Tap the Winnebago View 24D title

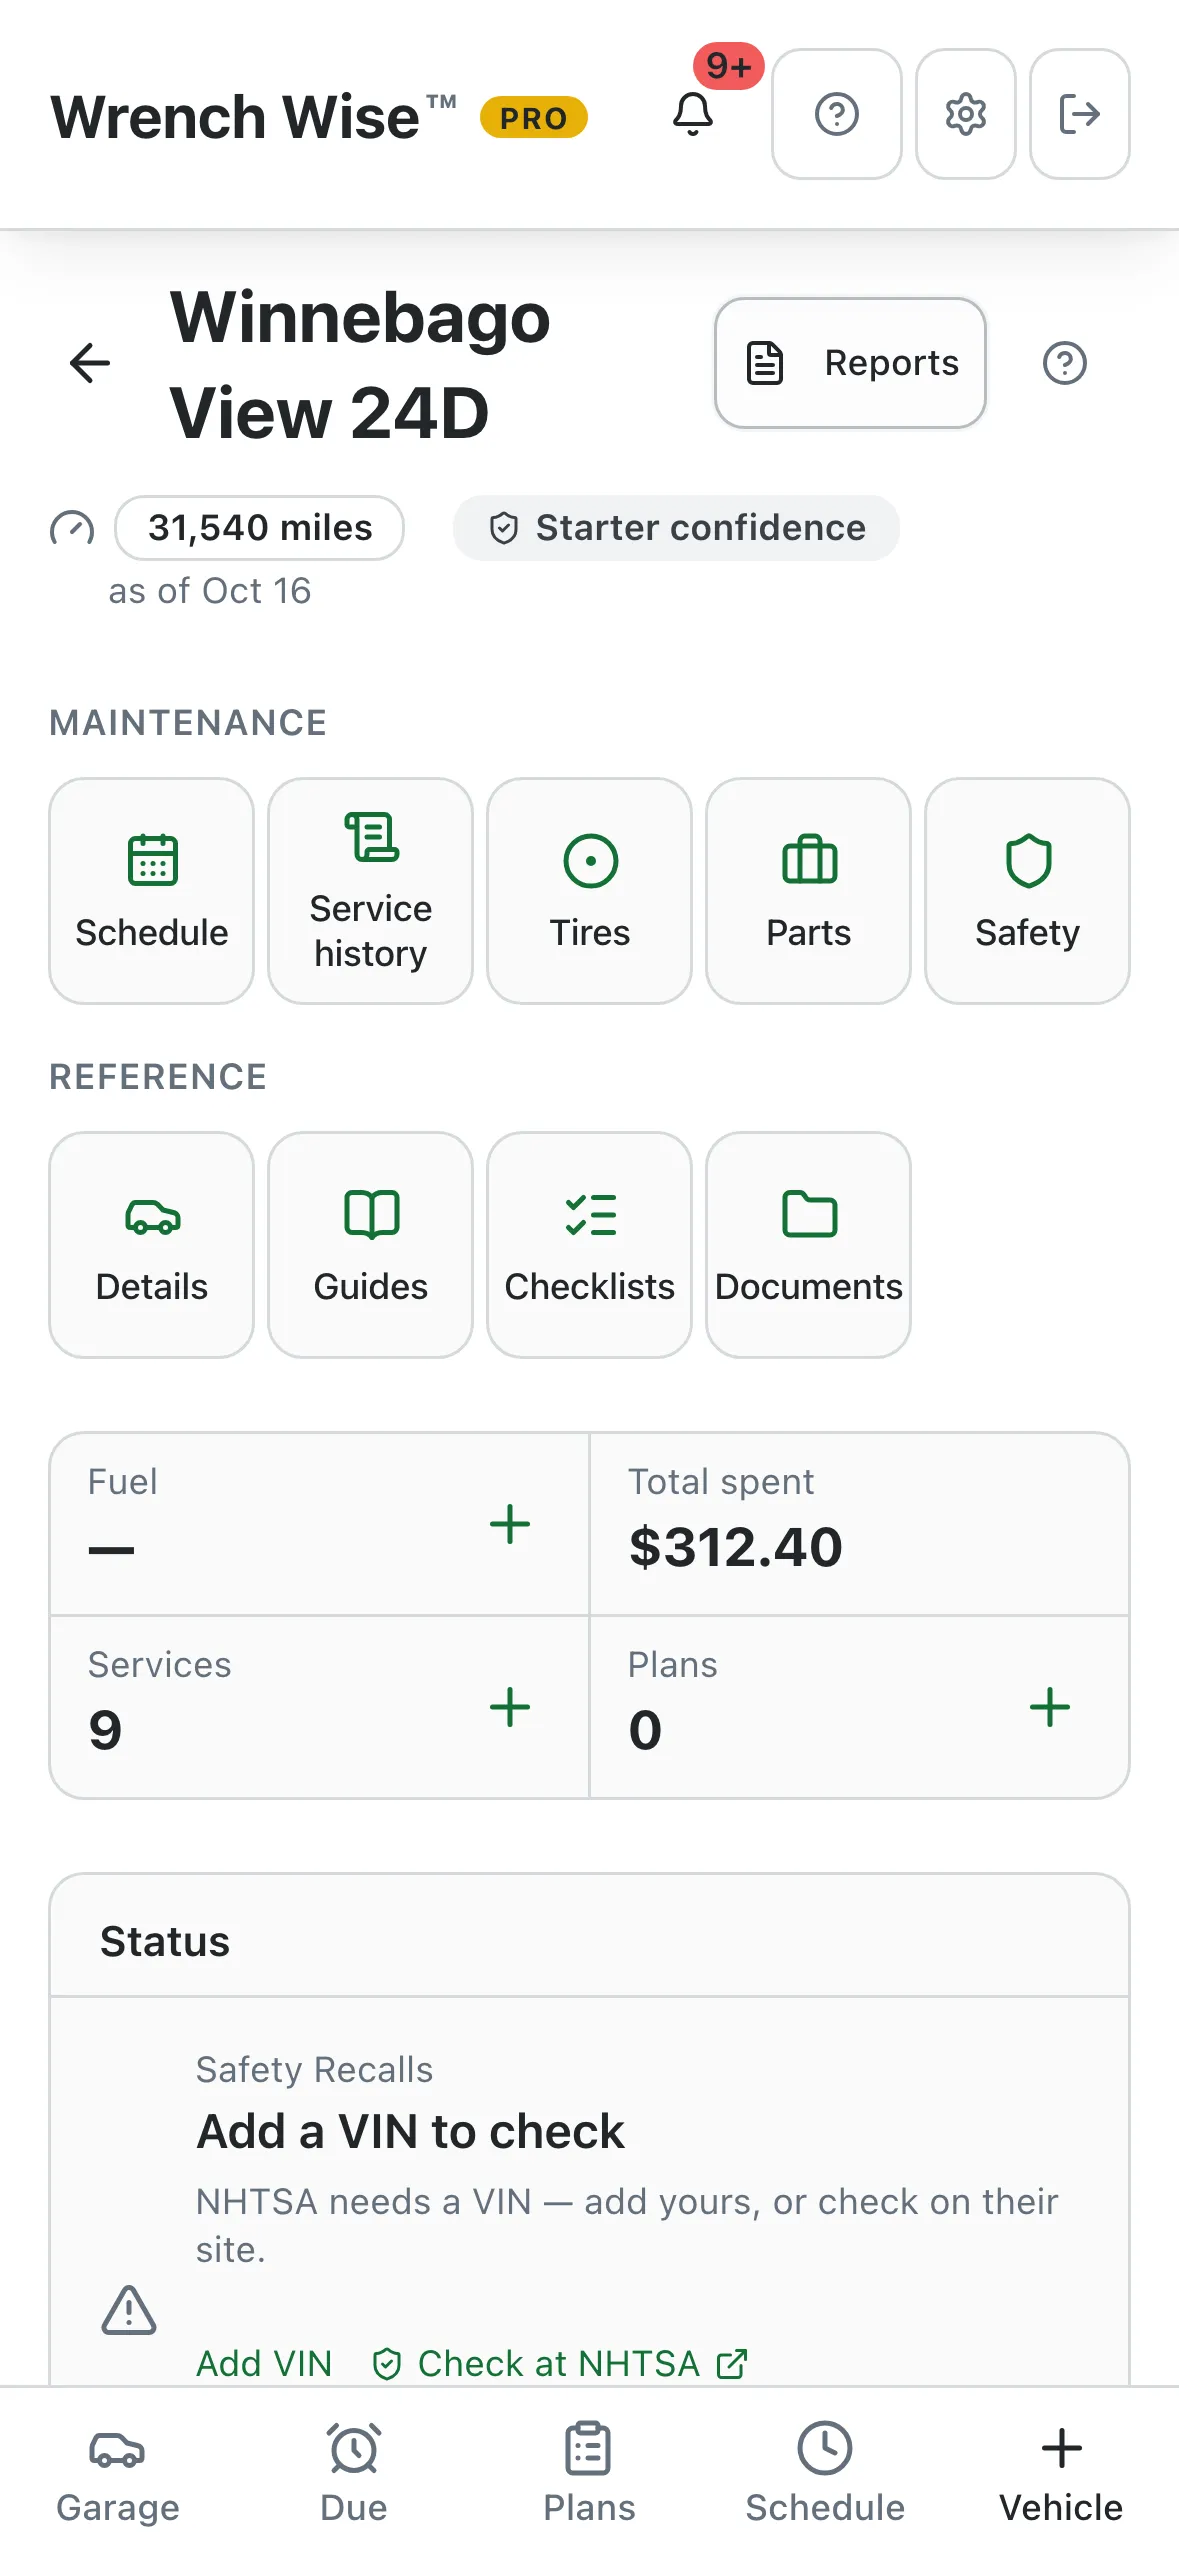pos(360,364)
